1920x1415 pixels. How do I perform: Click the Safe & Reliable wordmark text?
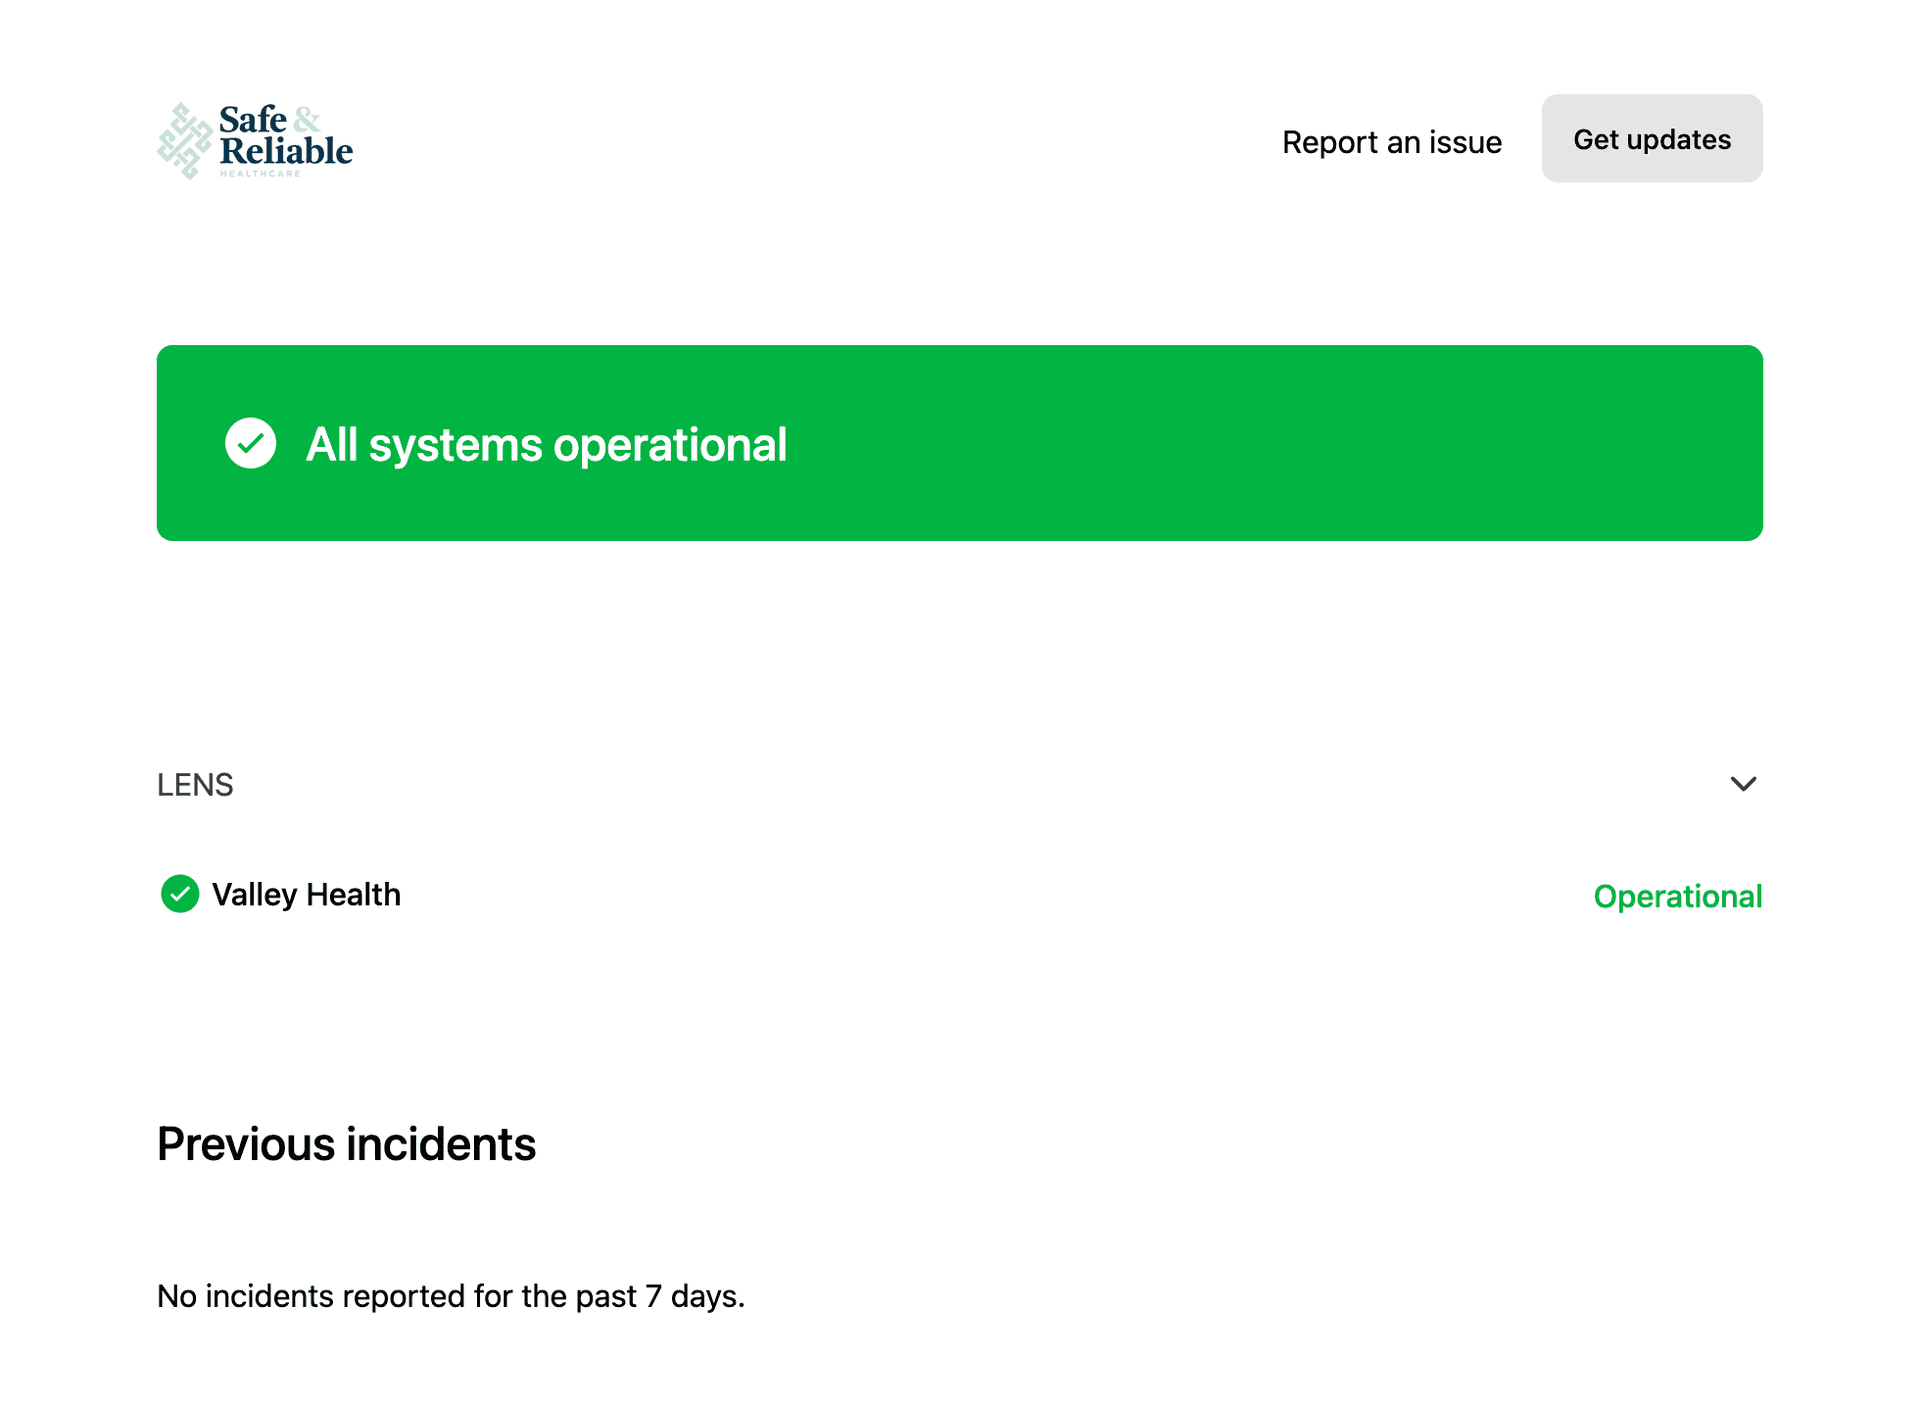coord(285,135)
